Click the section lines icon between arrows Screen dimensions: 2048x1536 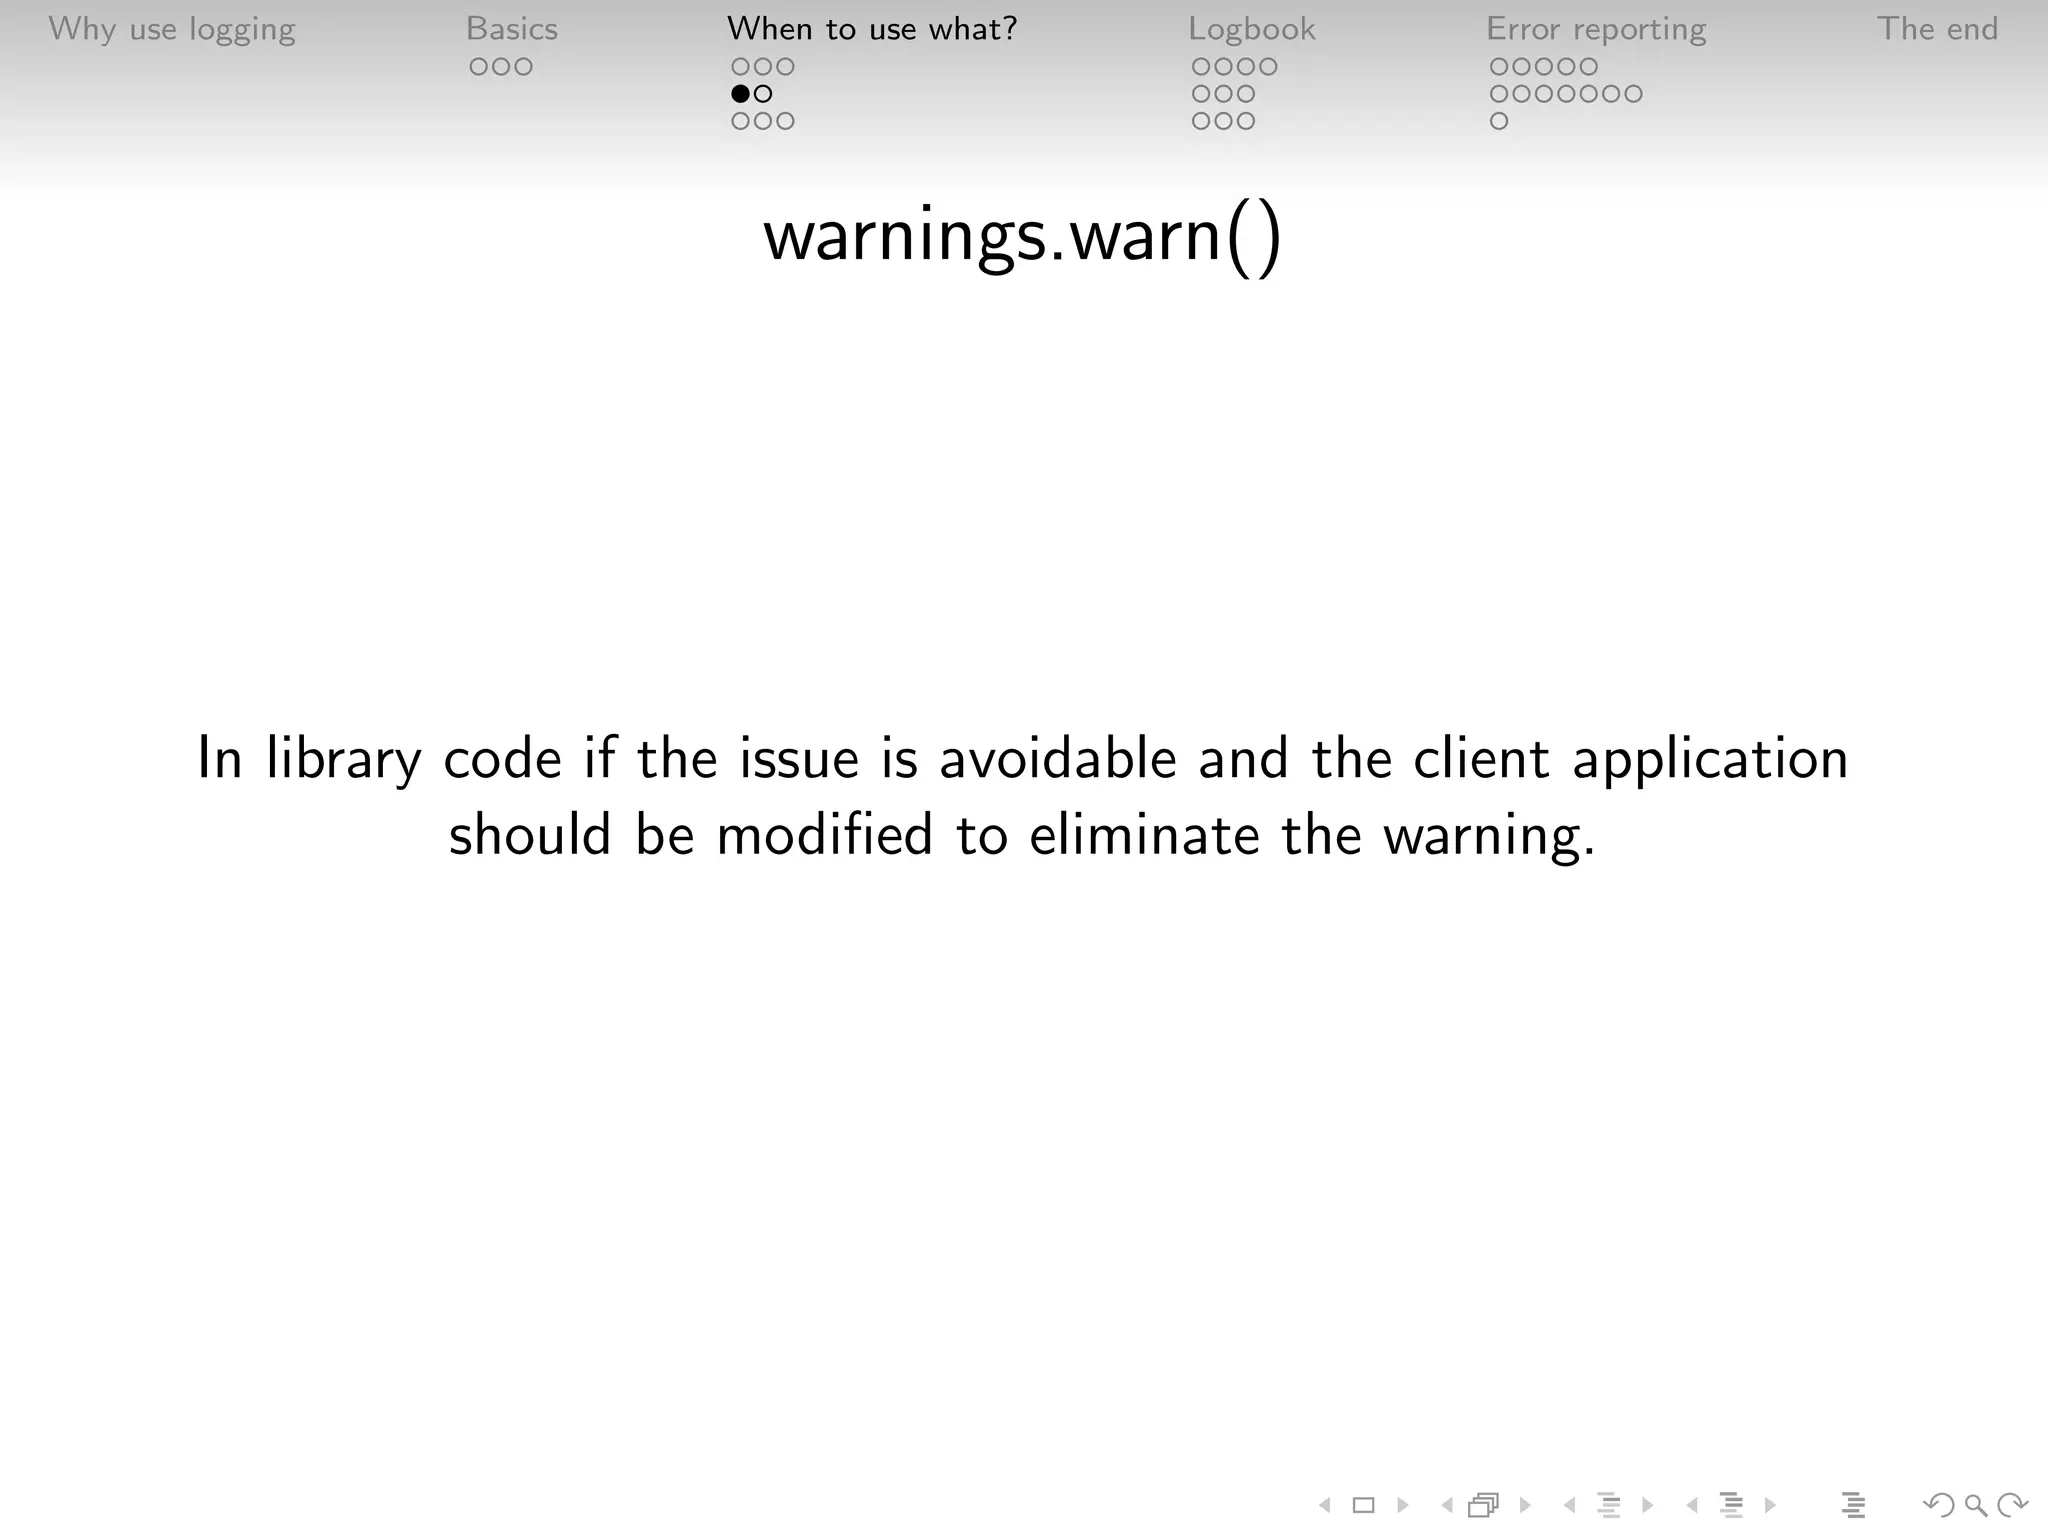[x=1732, y=1505]
